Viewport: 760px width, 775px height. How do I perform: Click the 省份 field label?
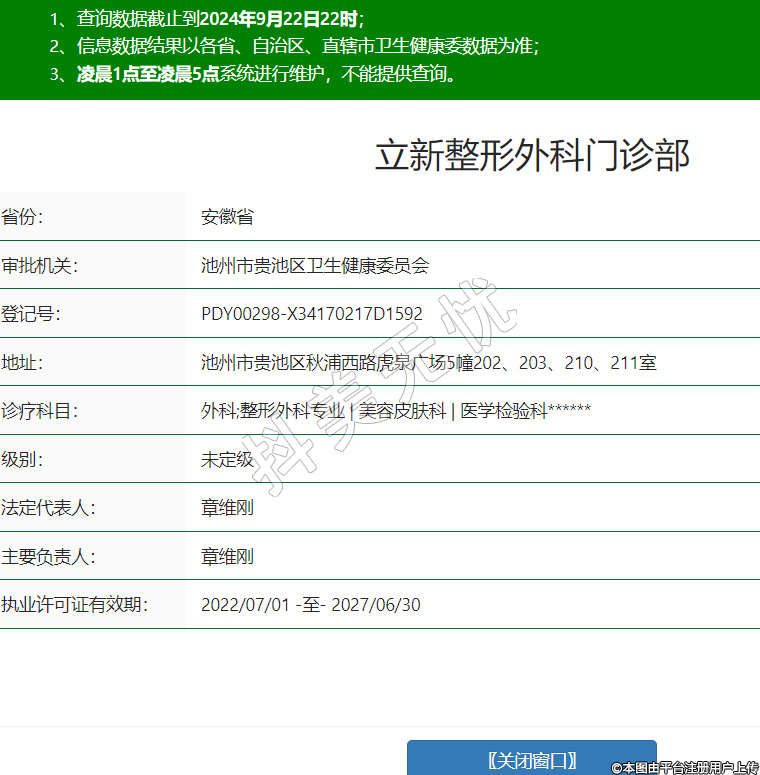22,217
